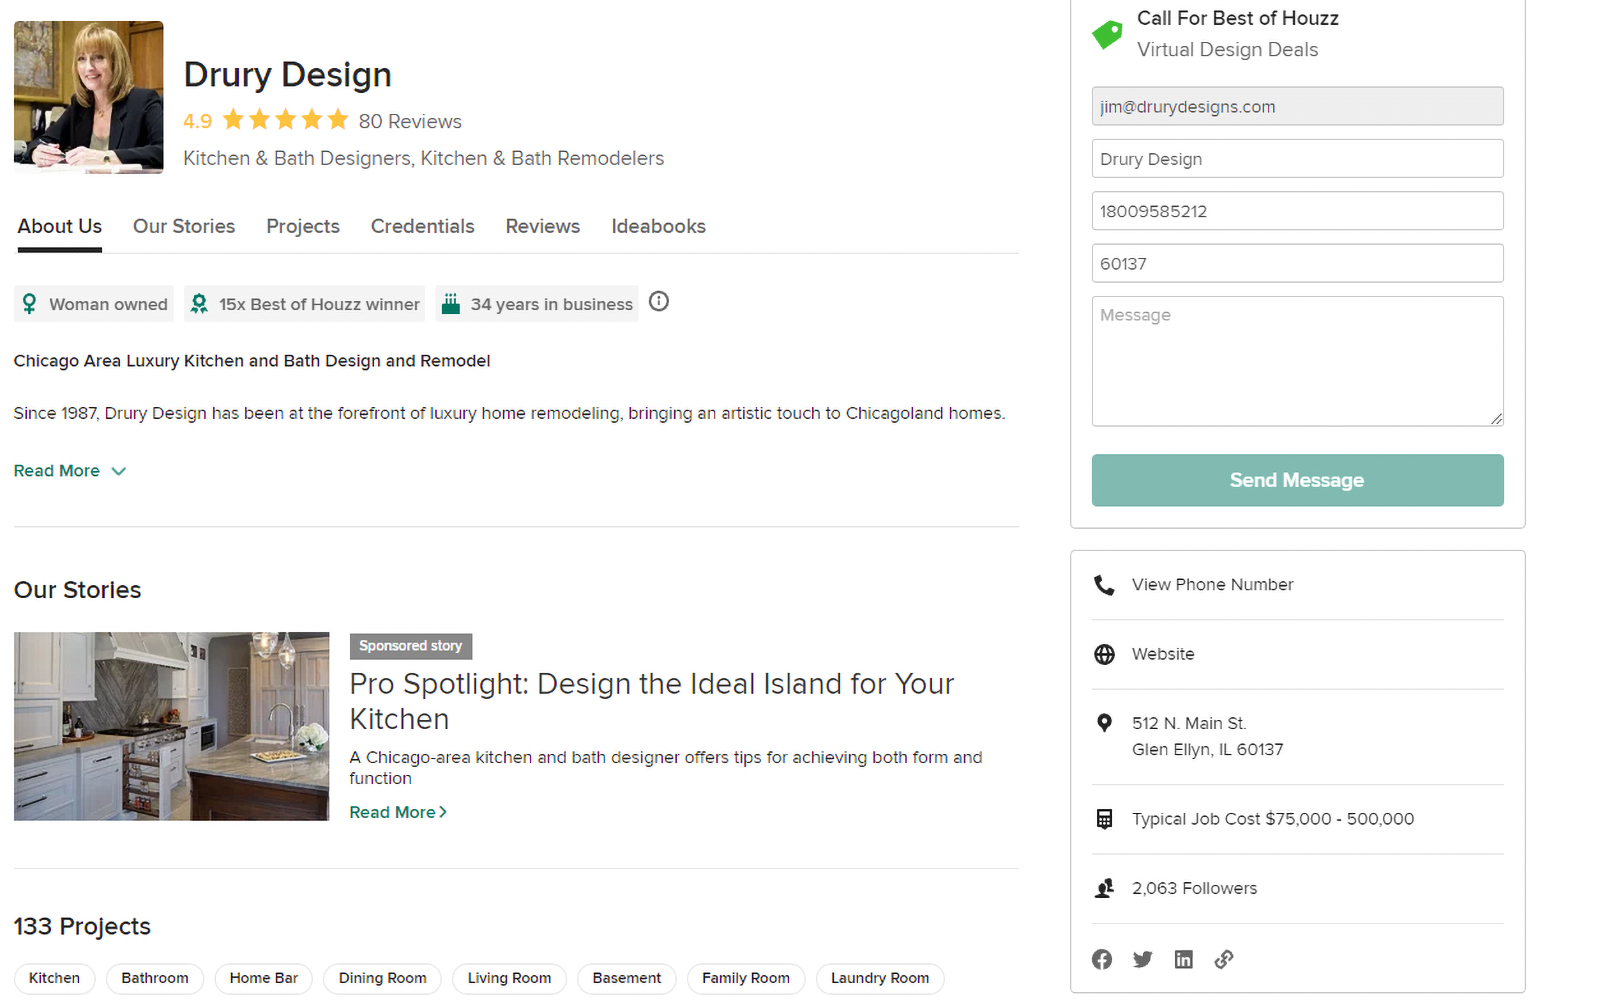1600x1000 pixels.
Task: Switch to the About Us tab
Action: point(60,226)
